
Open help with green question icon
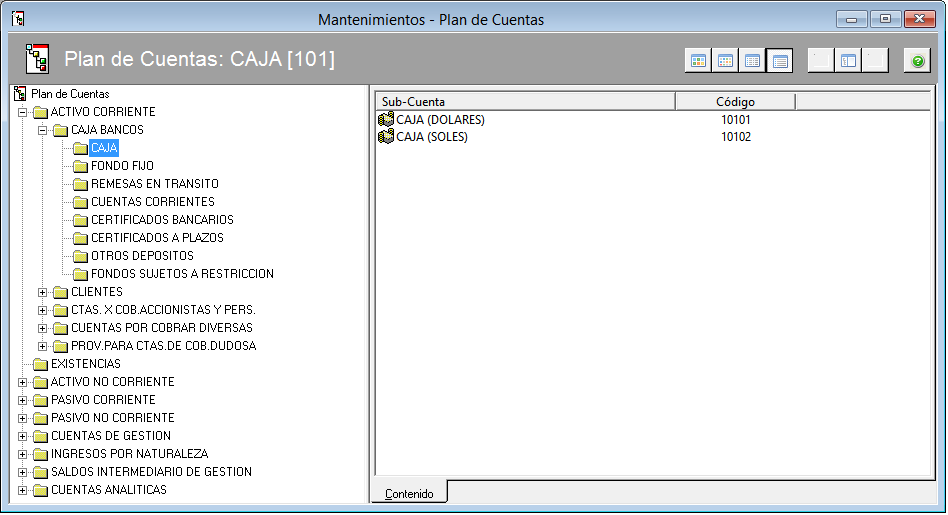pos(917,61)
